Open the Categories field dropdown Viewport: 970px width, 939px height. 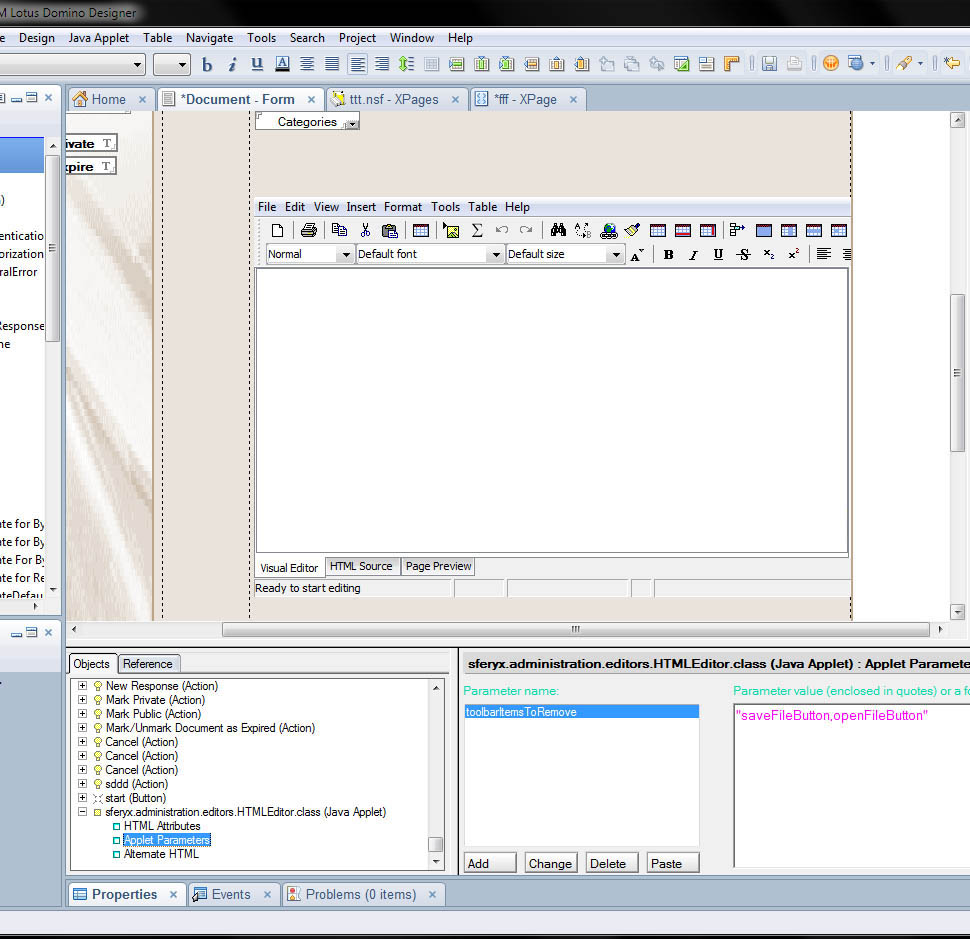coord(351,124)
